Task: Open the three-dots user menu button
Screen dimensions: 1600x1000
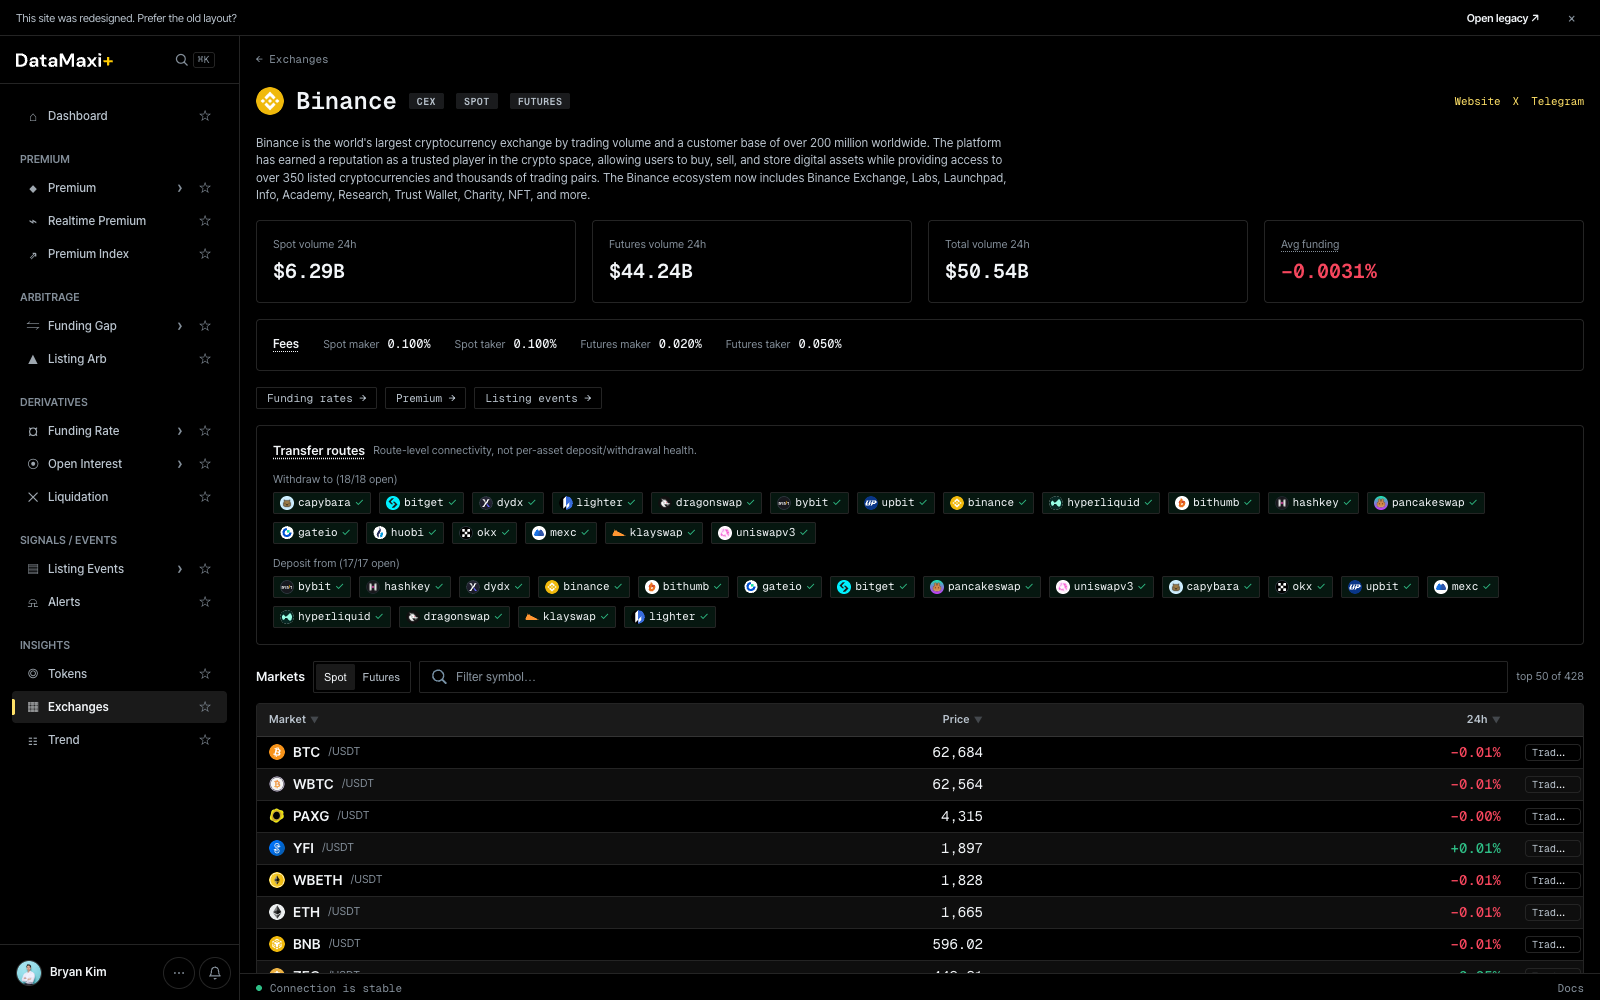Action: 179,972
